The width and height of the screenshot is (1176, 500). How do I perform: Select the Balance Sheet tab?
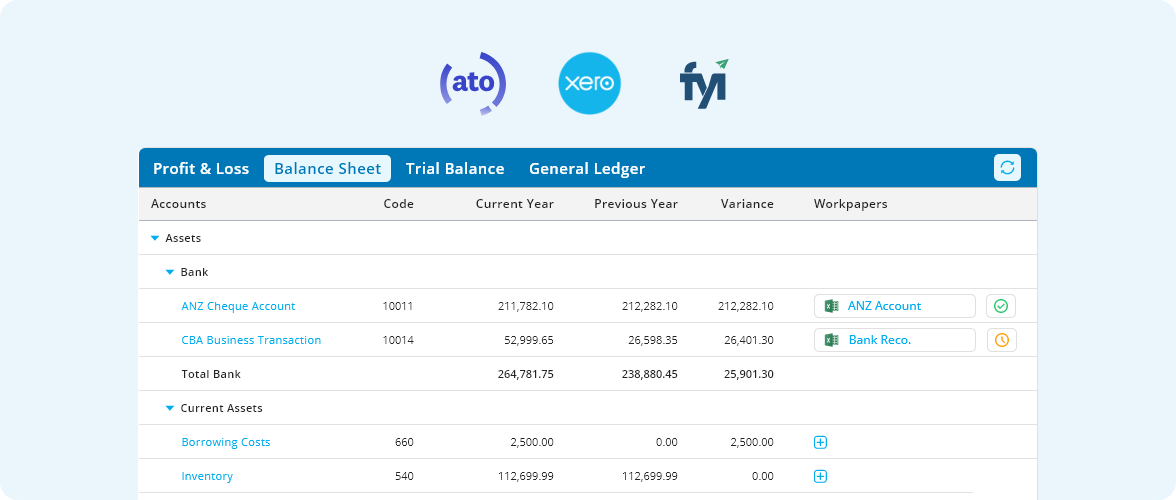[328, 169]
